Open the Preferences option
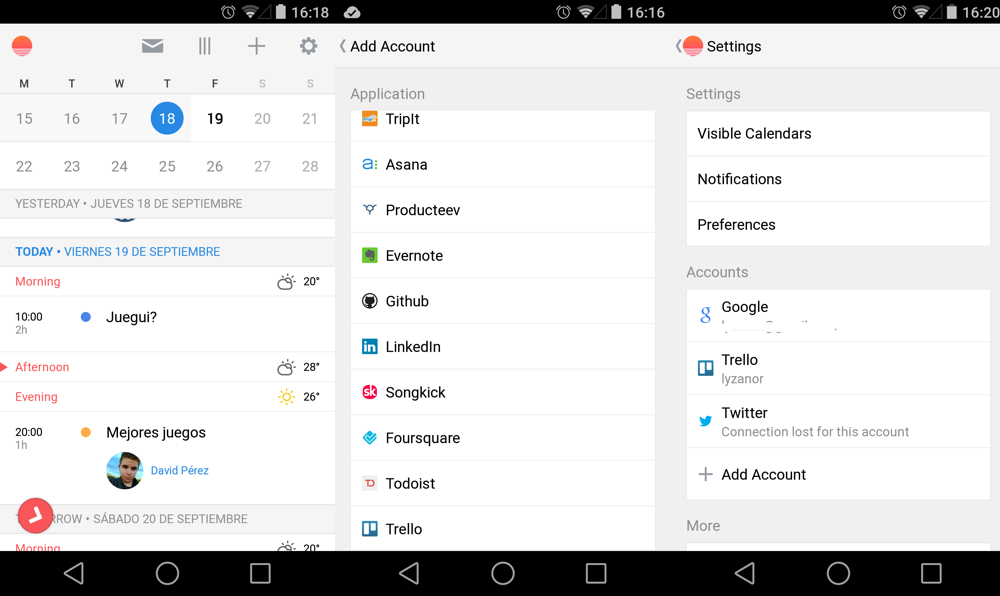 click(x=838, y=225)
